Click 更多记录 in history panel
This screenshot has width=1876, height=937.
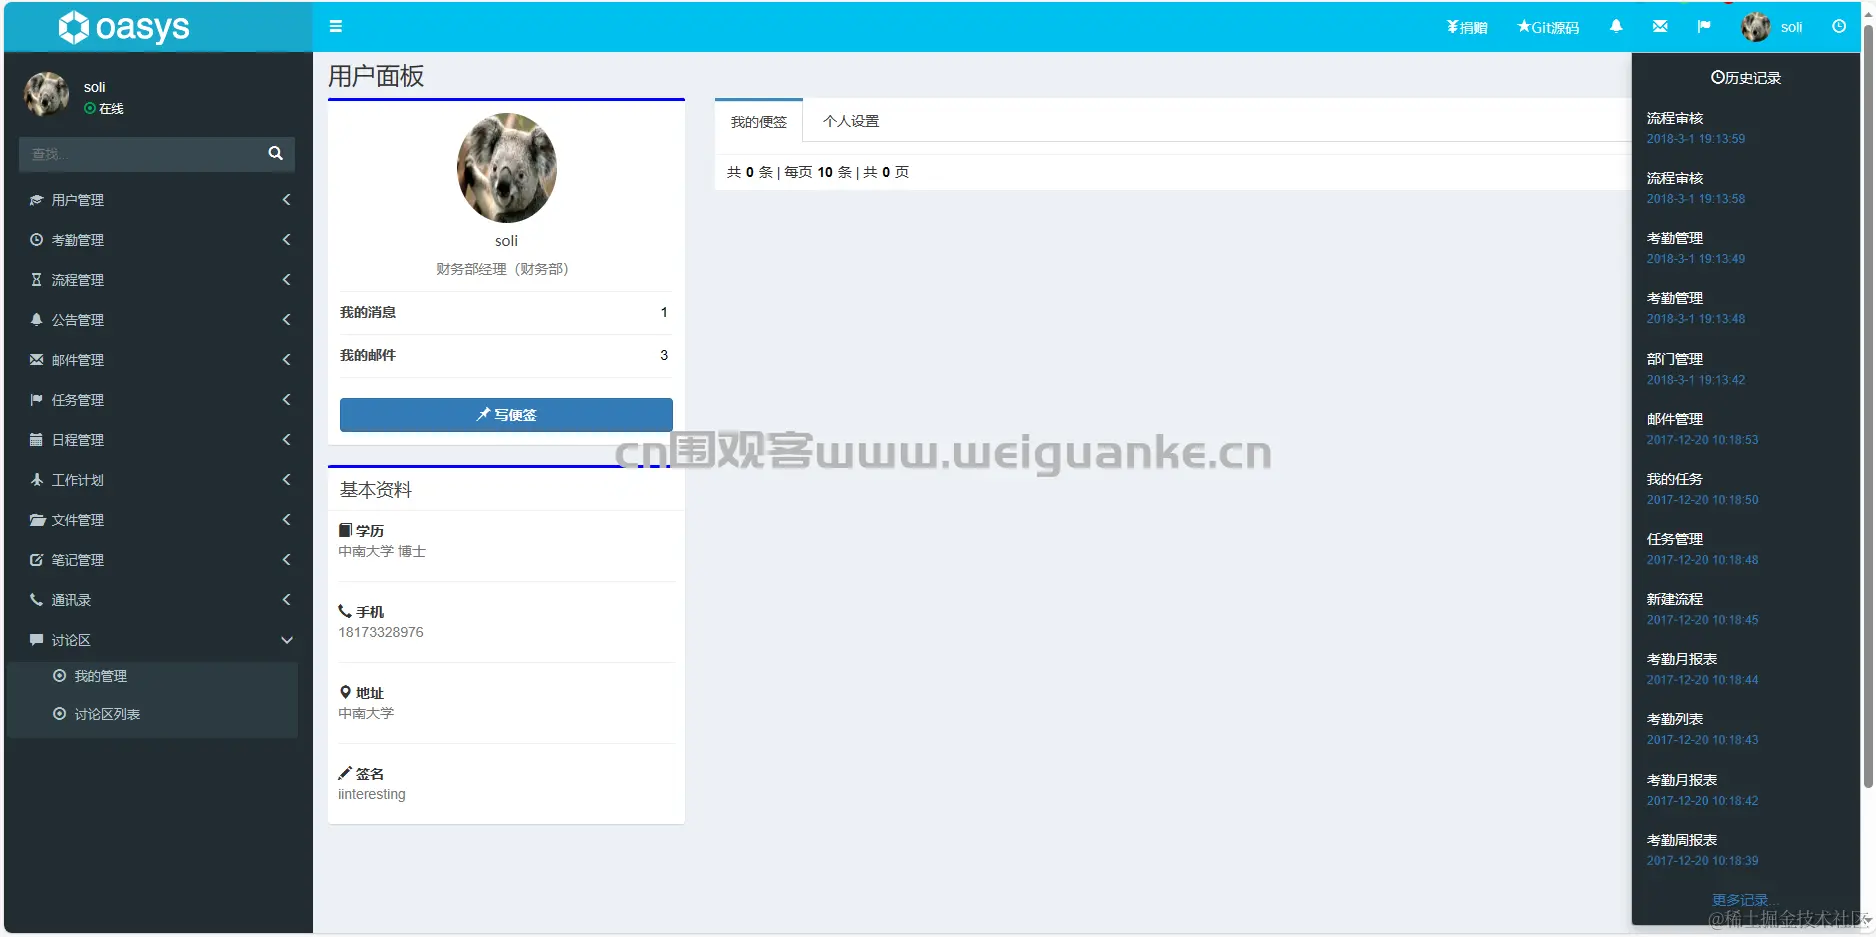[1745, 900]
